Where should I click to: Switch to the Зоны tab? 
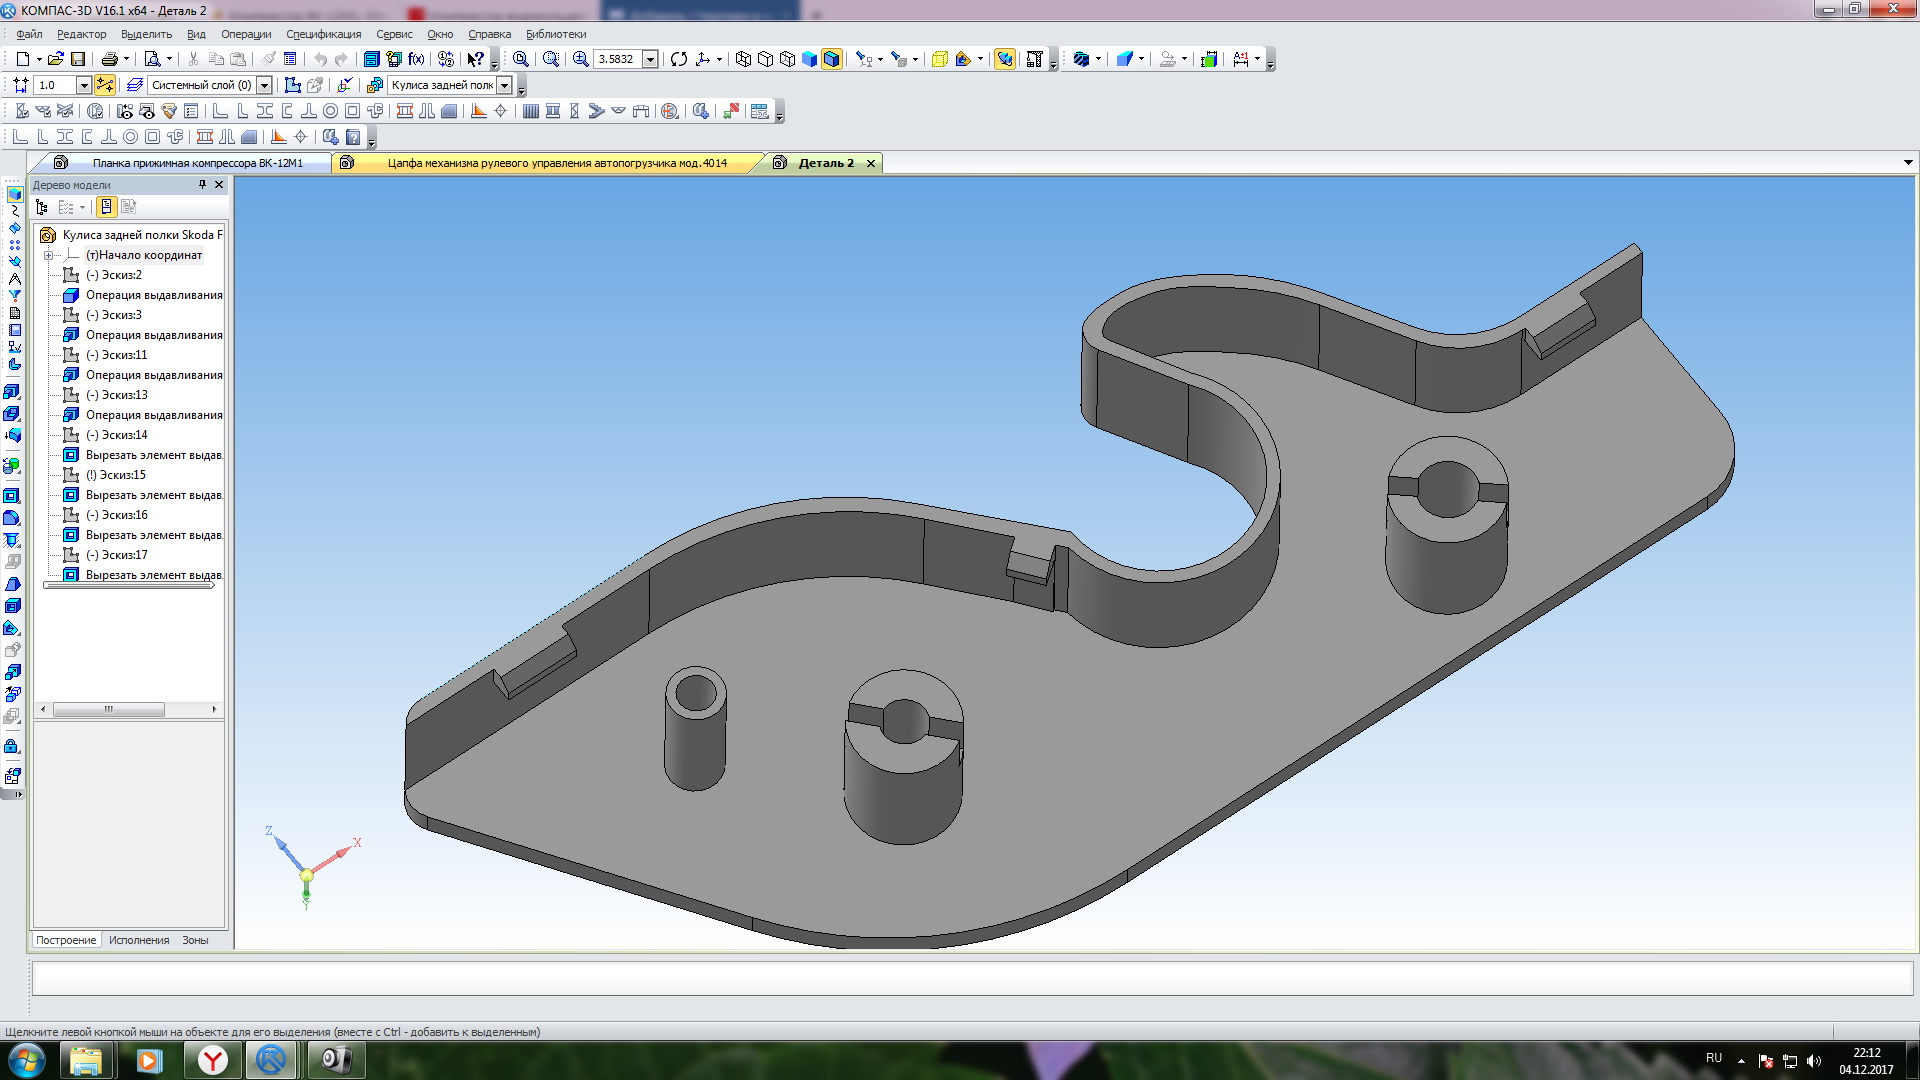(195, 940)
